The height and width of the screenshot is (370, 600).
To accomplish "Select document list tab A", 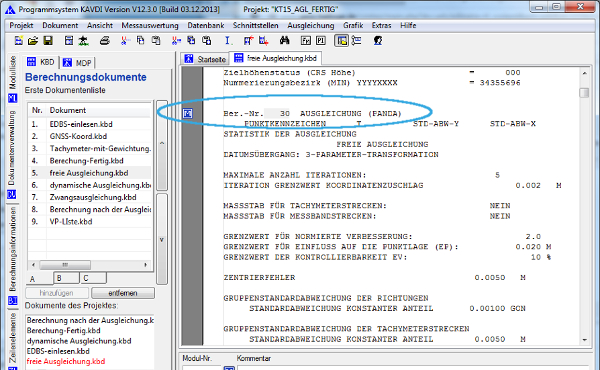I will tap(39, 278).
